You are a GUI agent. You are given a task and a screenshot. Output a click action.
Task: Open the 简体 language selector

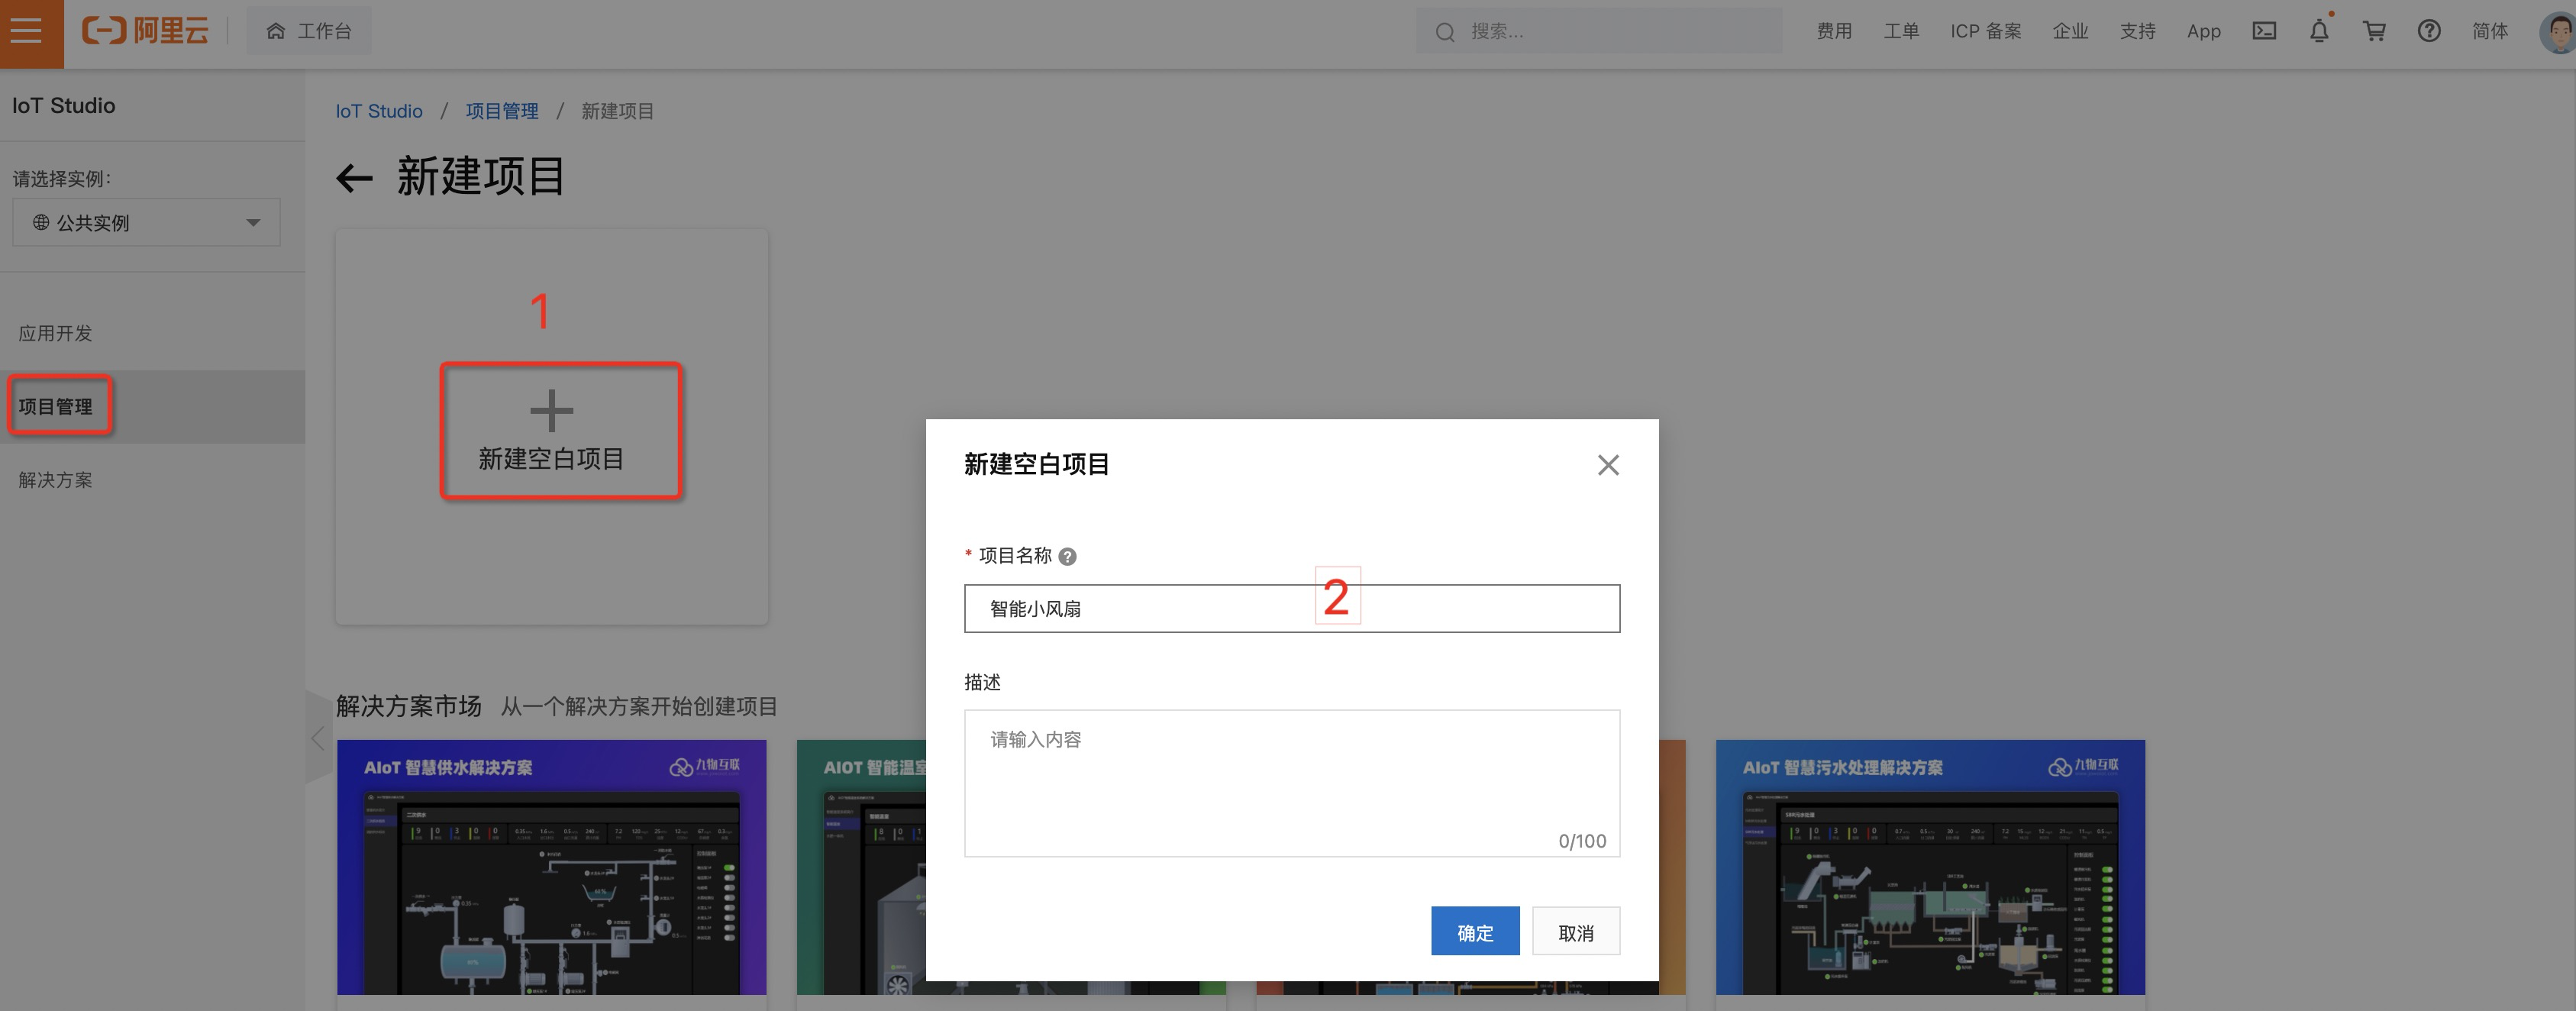click(x=2489, y=31)
